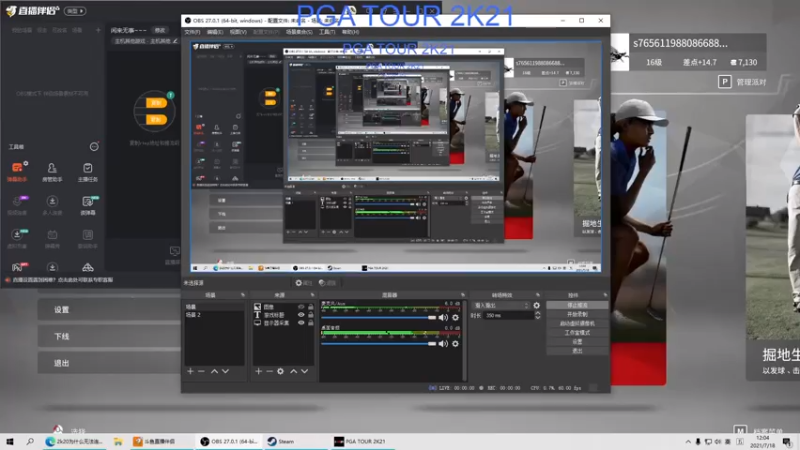The image size is (800, 450).
Task: Toggle the lock on the 显示器采集 source
Action: pos(310,323)
